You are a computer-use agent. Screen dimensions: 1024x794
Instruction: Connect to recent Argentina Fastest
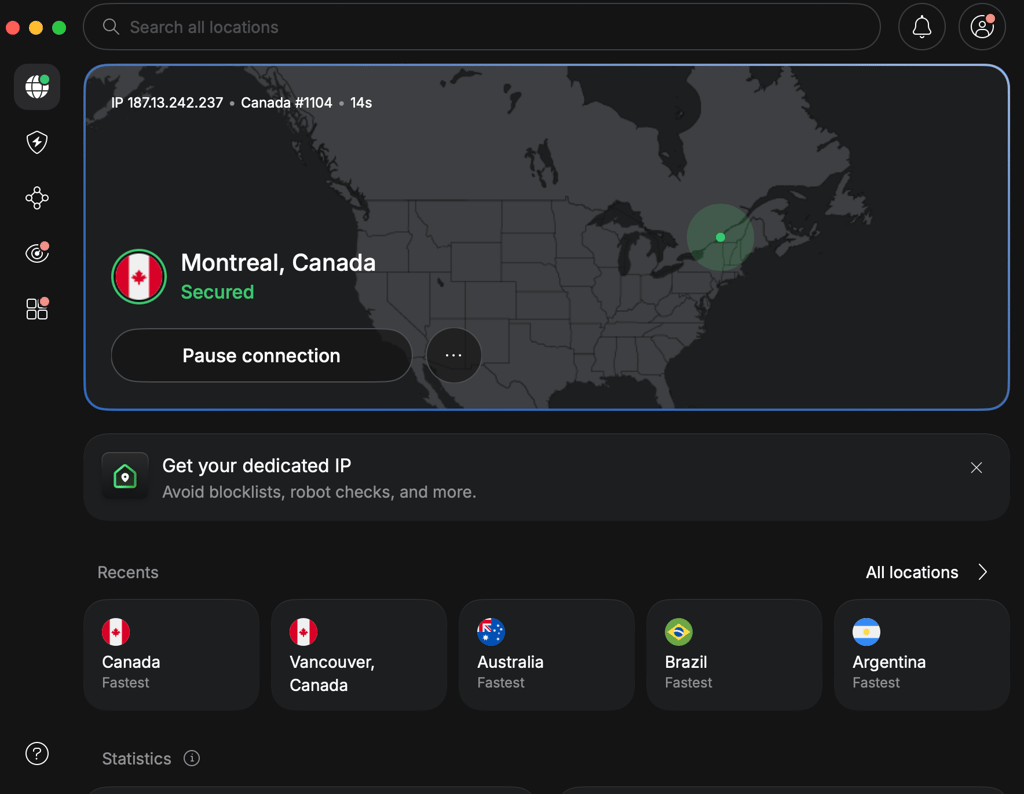pos(922,654)
